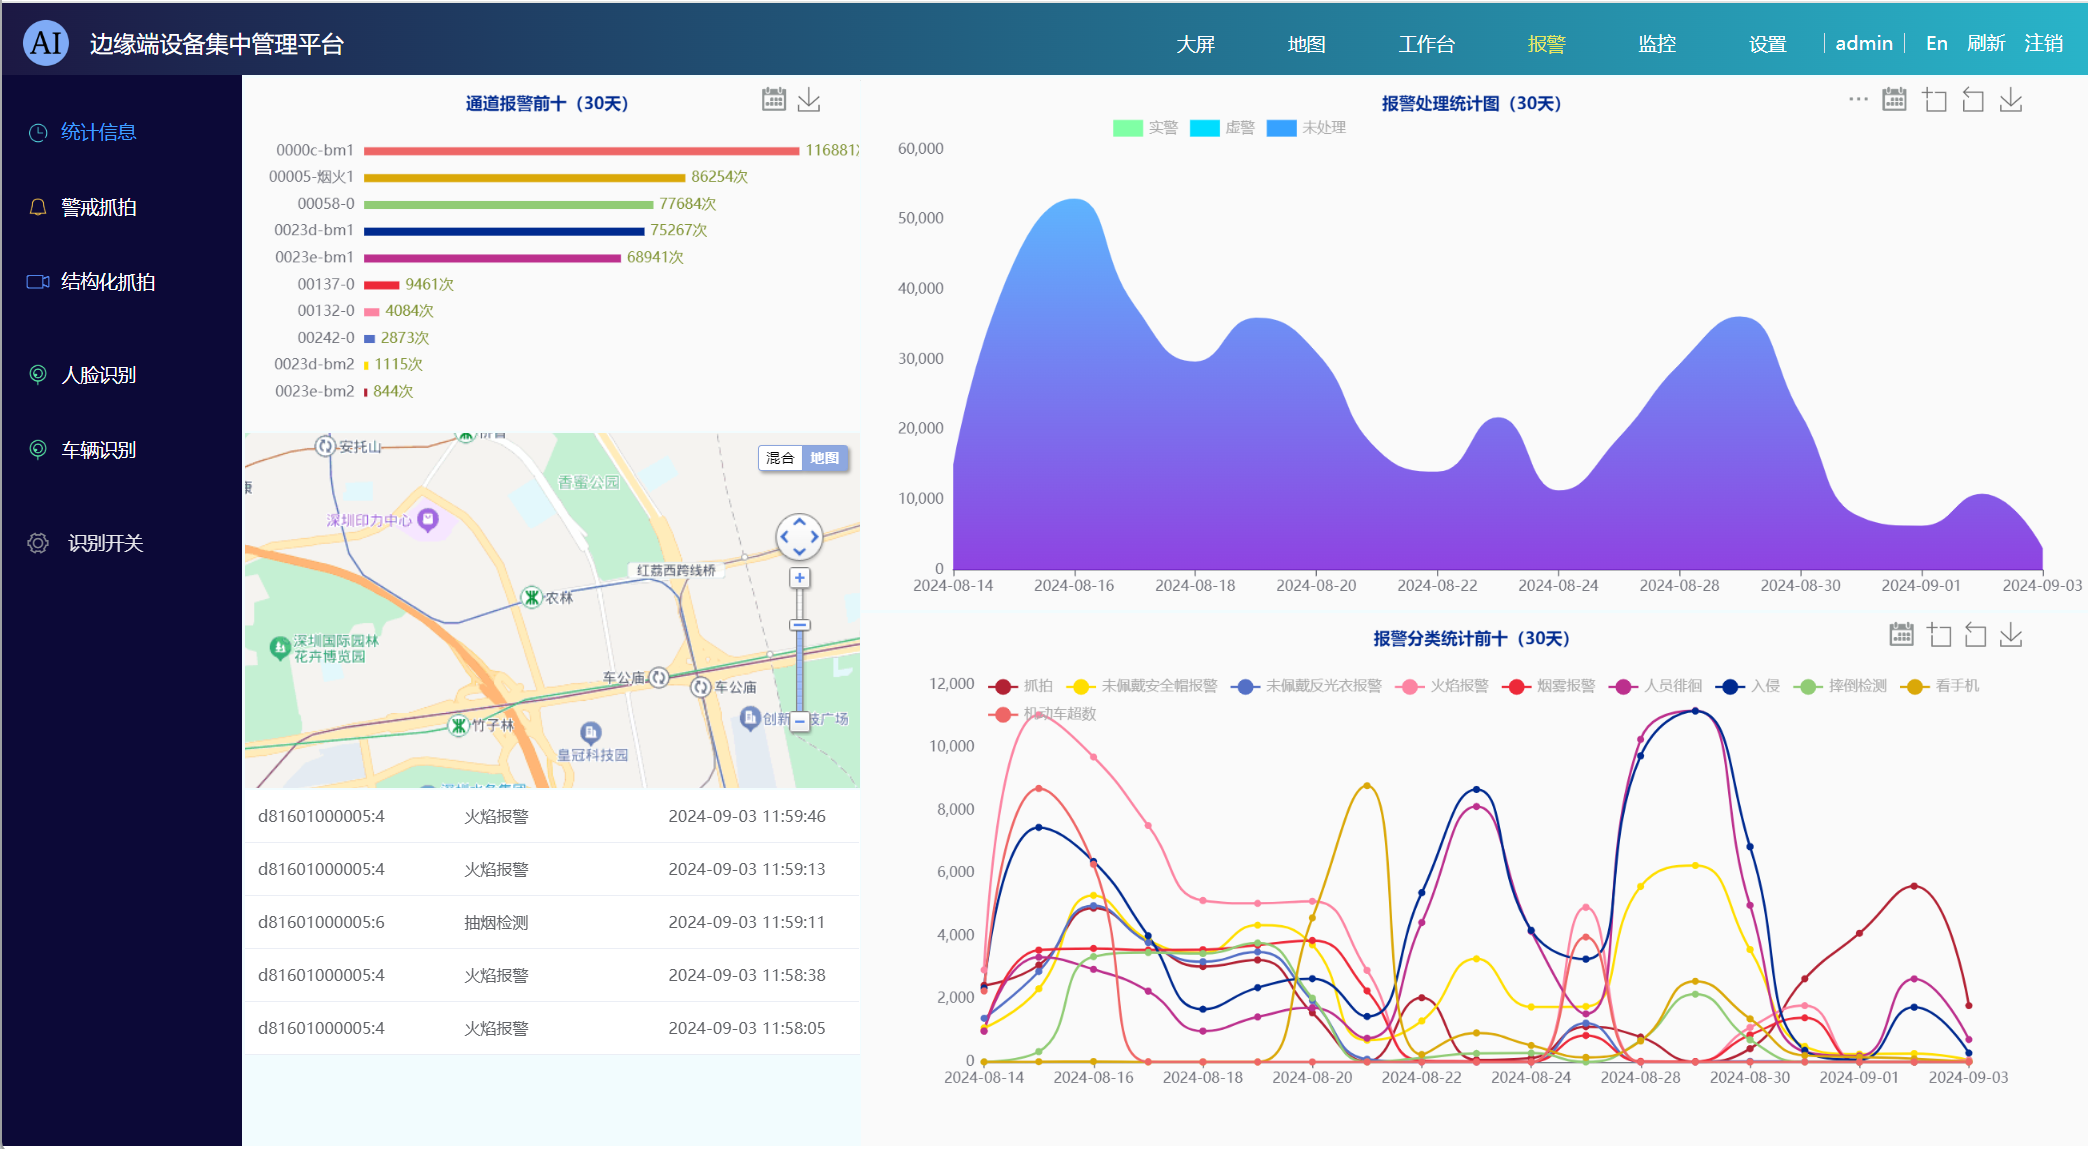Click the 刷新 refresh link
Image resolution: width=2088 pixels, height=1149 pixels.
tap(1985, 43)
